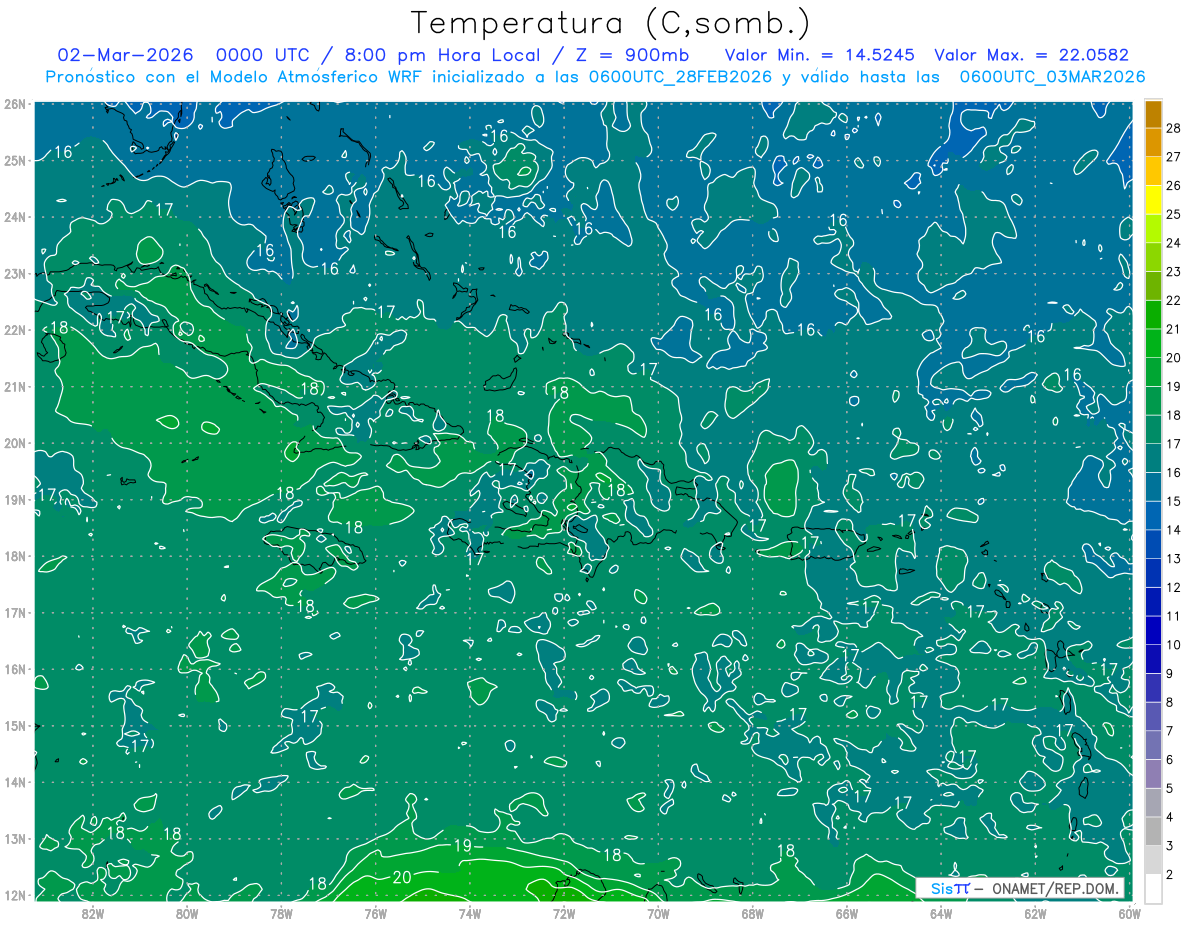The image size is (1200, 927).
Task: Click the "15N" latitude label
Action: [x=14, y=725]
